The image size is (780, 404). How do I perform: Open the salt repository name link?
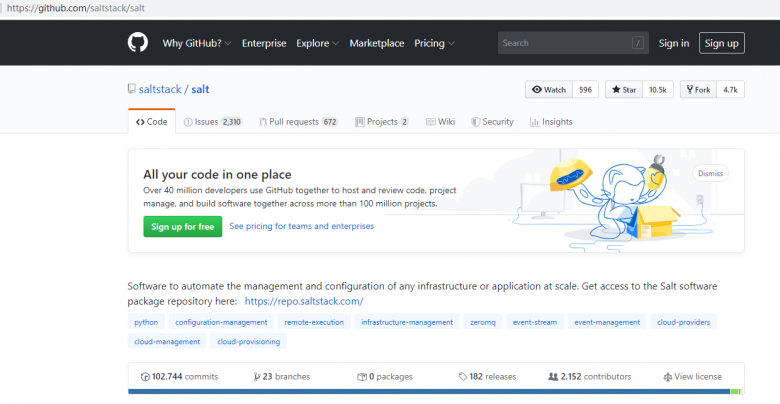tap(200, 89)
